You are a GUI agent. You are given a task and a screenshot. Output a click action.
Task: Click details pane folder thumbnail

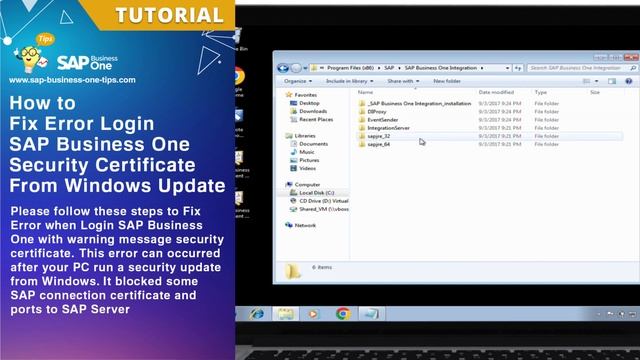pyautogui.click(x=292, y=271)
